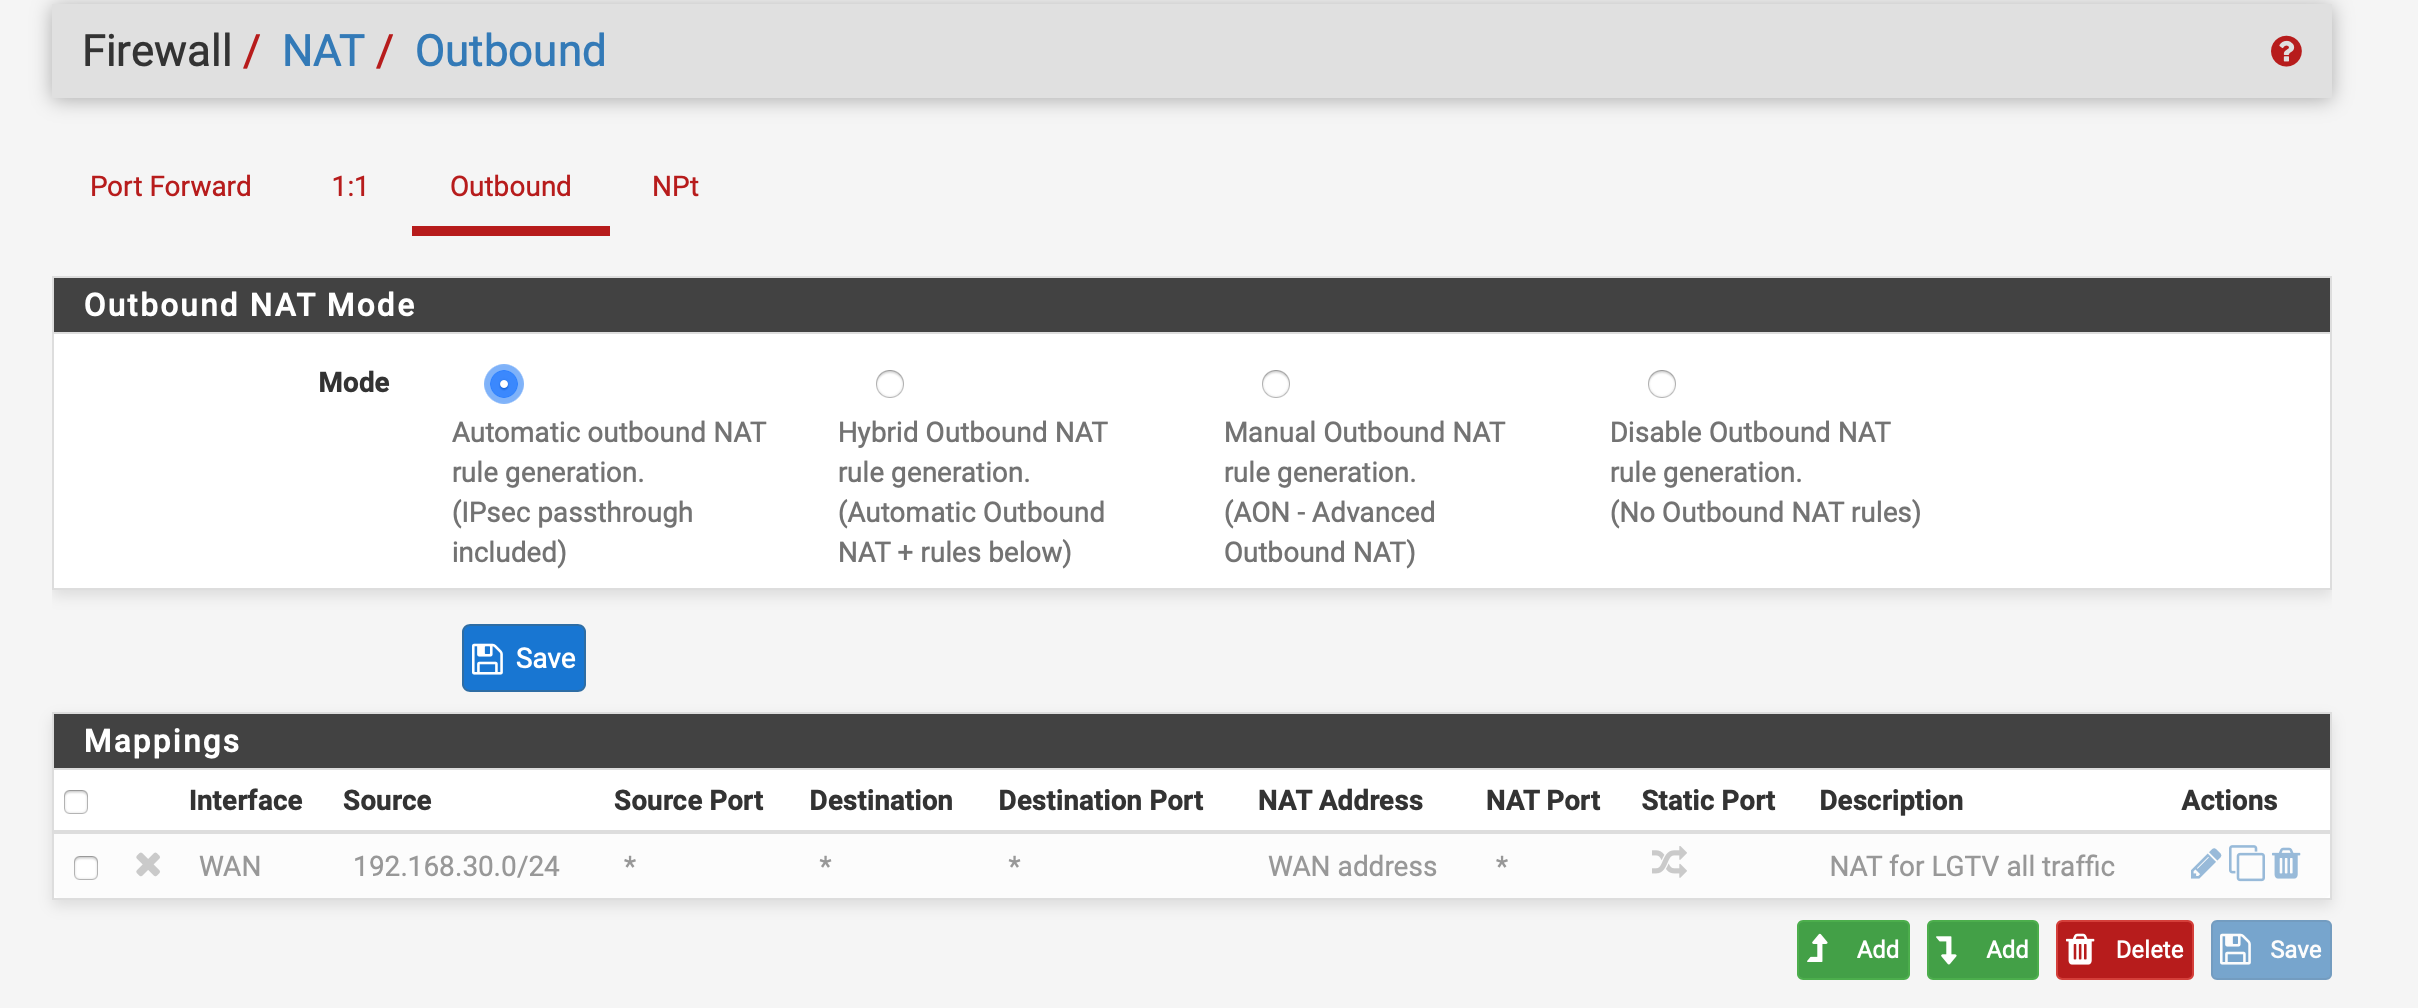Click the red Delete mappings button
This screenshot has width=2418, height=1008.
click(x=2124, y=949)
